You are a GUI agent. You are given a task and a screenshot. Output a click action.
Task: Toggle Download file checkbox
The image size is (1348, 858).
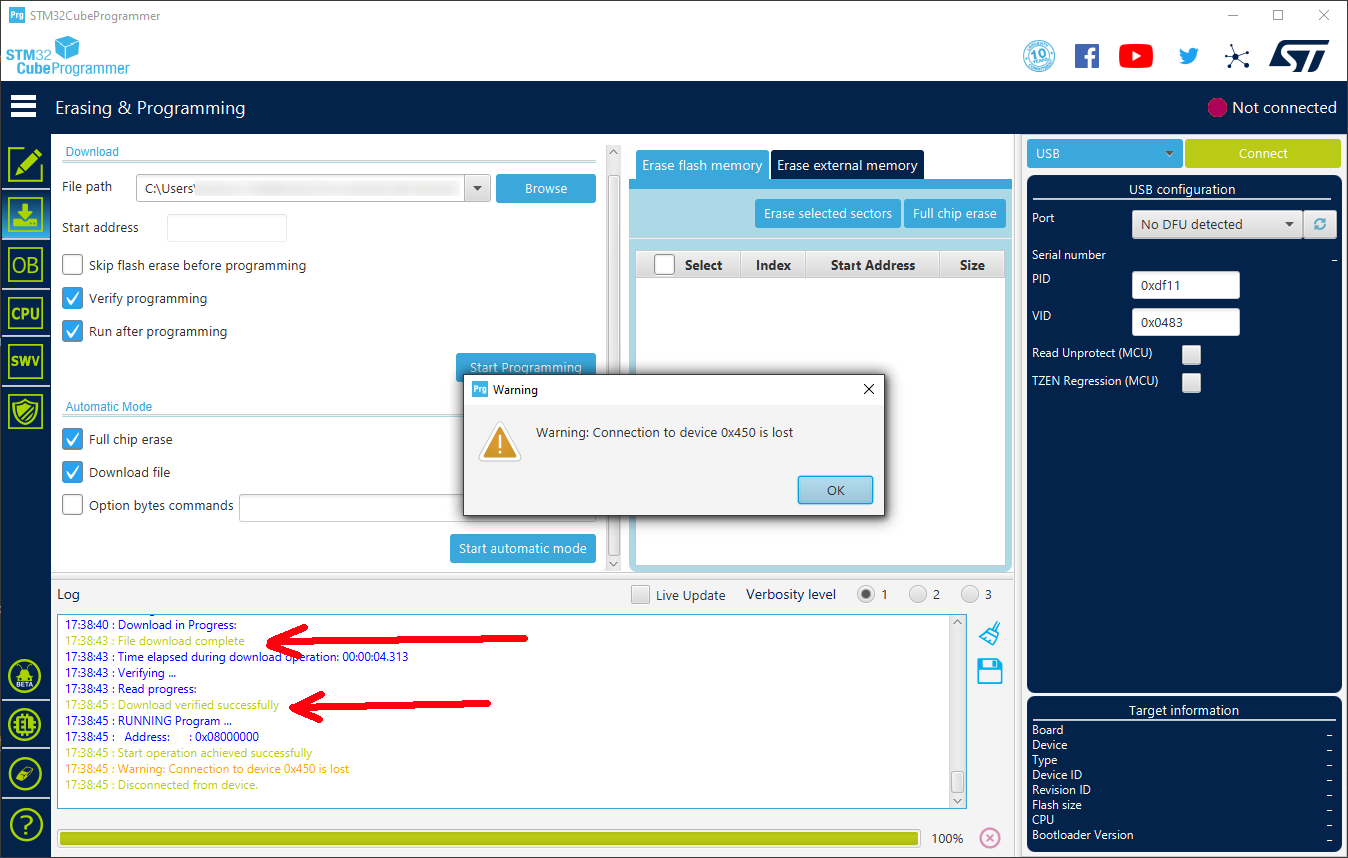coord(72,472)
